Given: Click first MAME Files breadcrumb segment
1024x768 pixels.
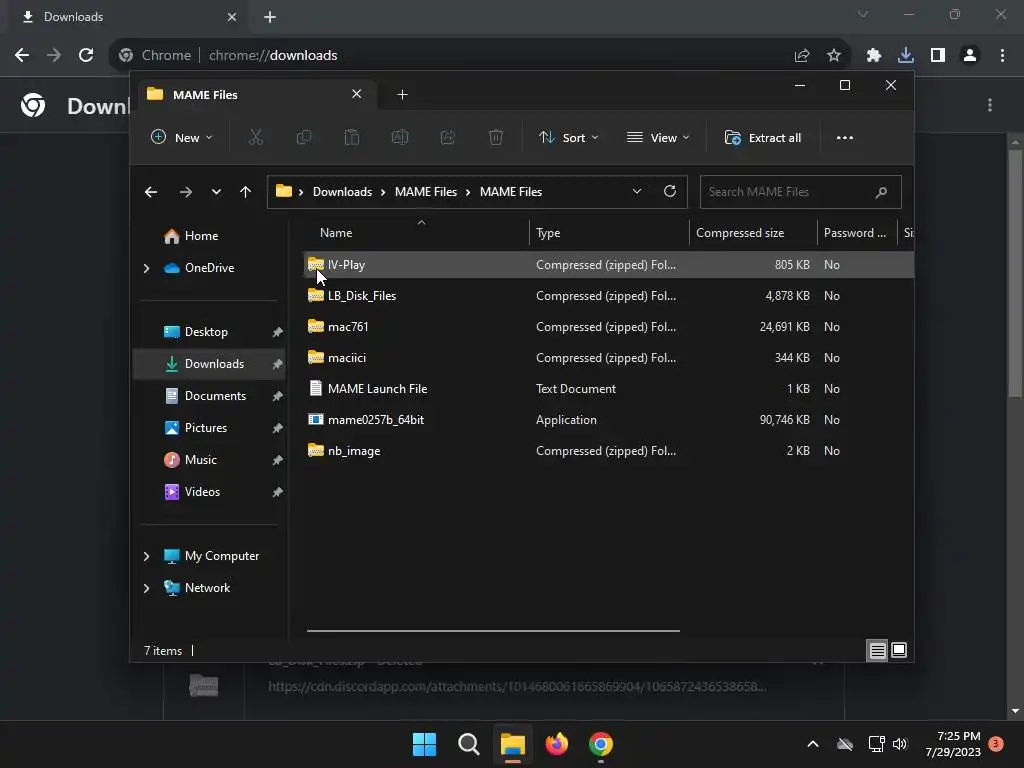Looking at the screenshot, I should coord(426,192).
